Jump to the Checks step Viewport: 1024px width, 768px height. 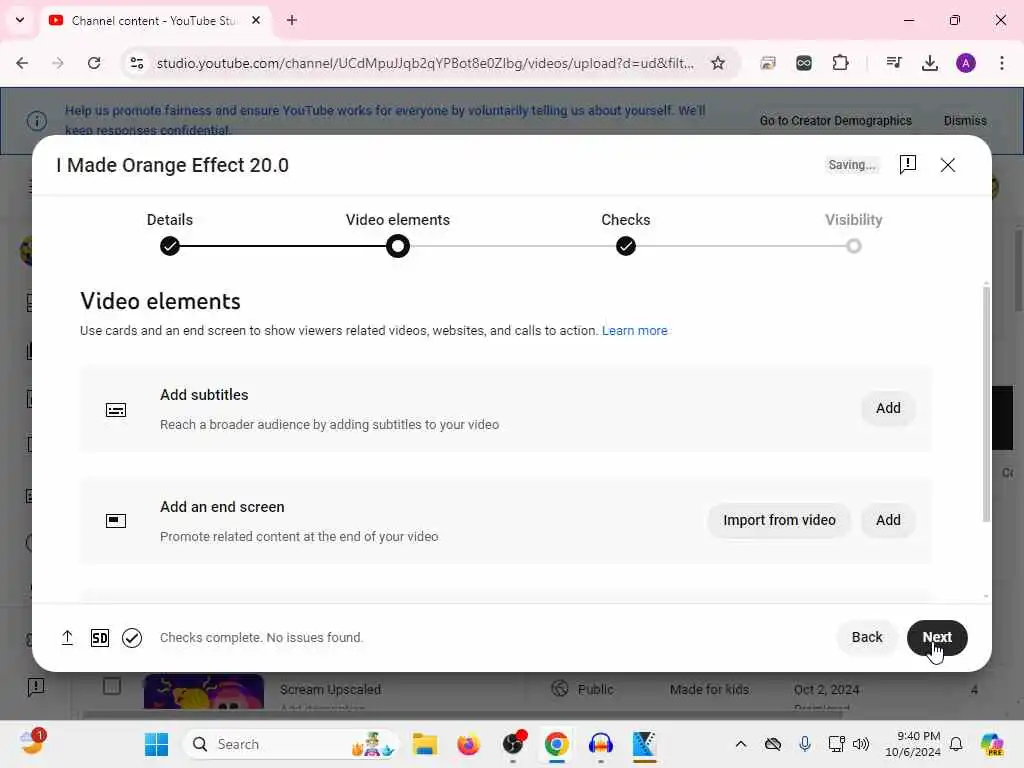point(626,246)
